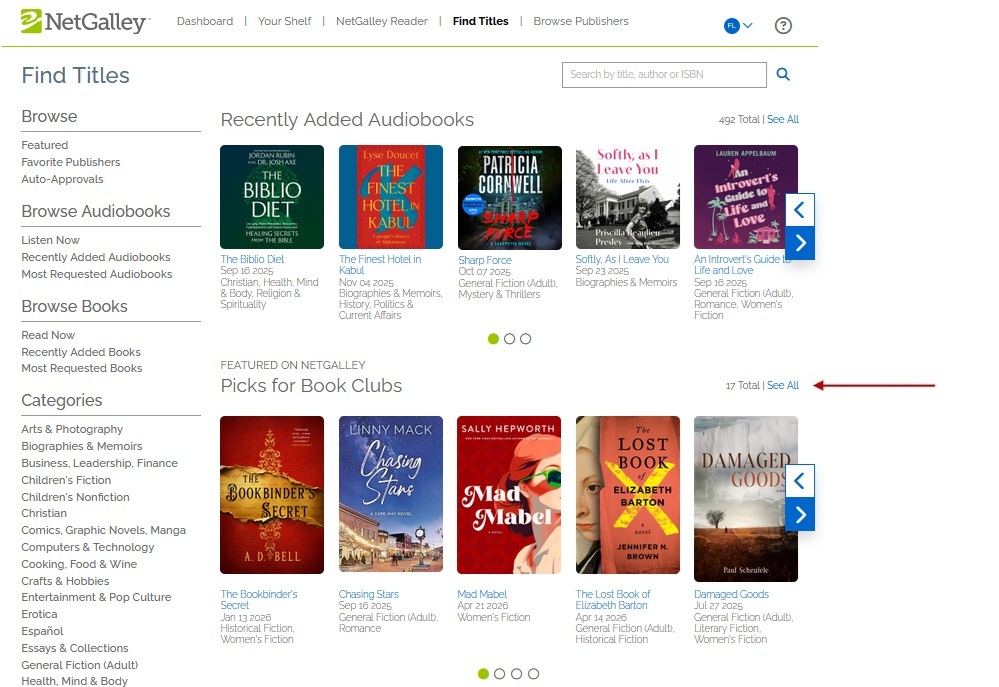Select first Book Clubs carousel dot
999x687 pixels.
(x=484, y=674)
